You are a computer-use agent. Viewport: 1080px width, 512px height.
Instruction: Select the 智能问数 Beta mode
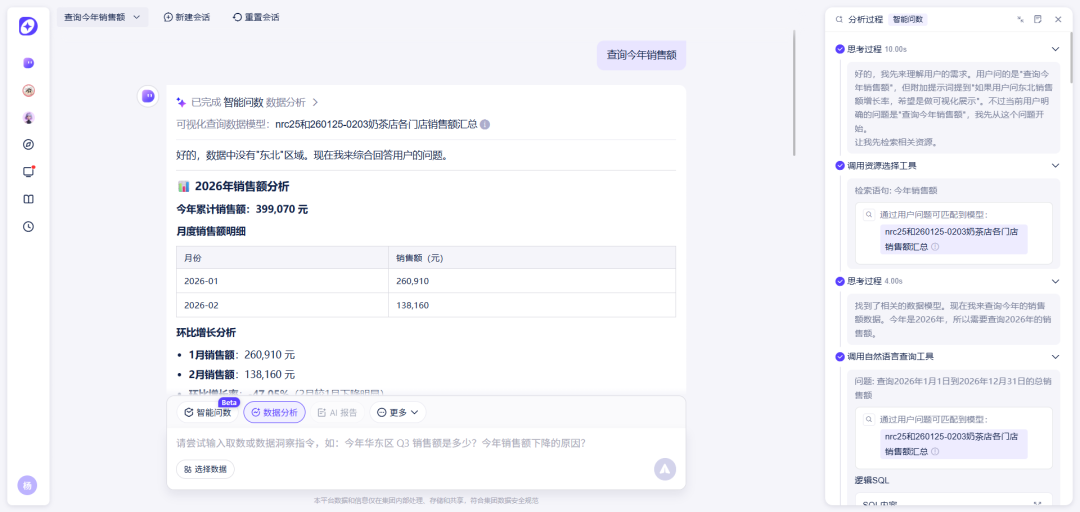207,412
